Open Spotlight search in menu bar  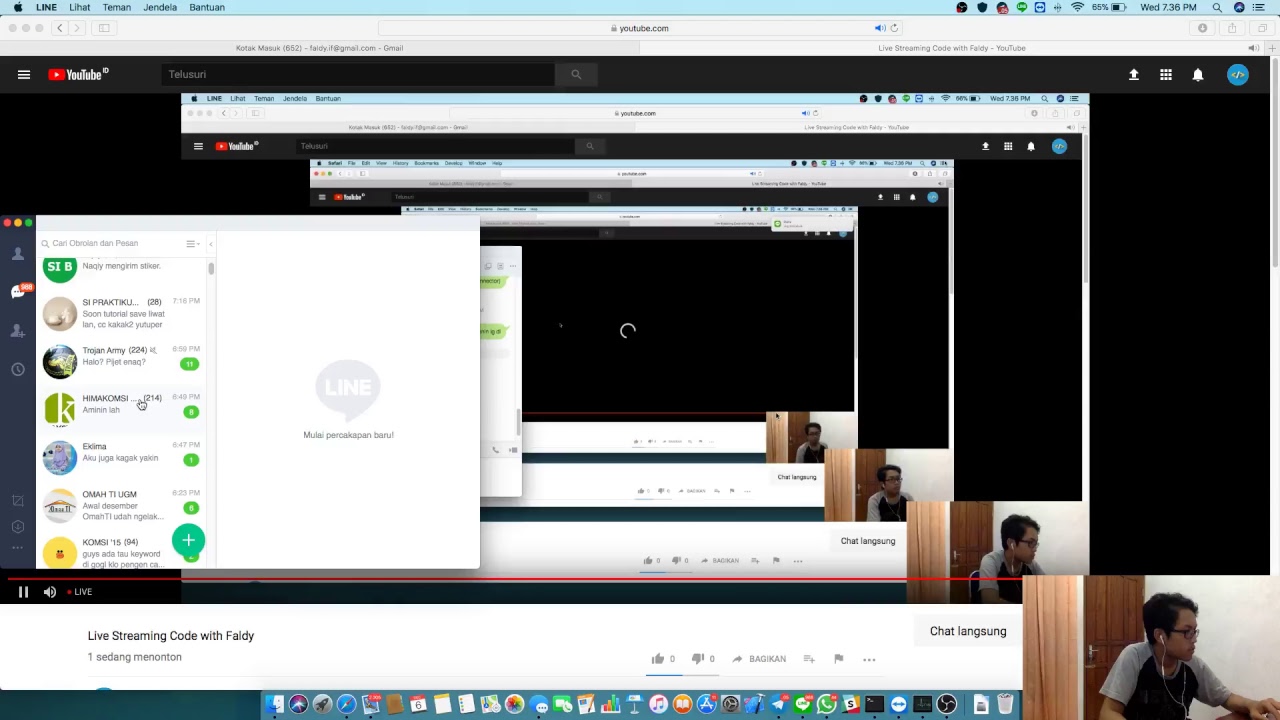1217,7
